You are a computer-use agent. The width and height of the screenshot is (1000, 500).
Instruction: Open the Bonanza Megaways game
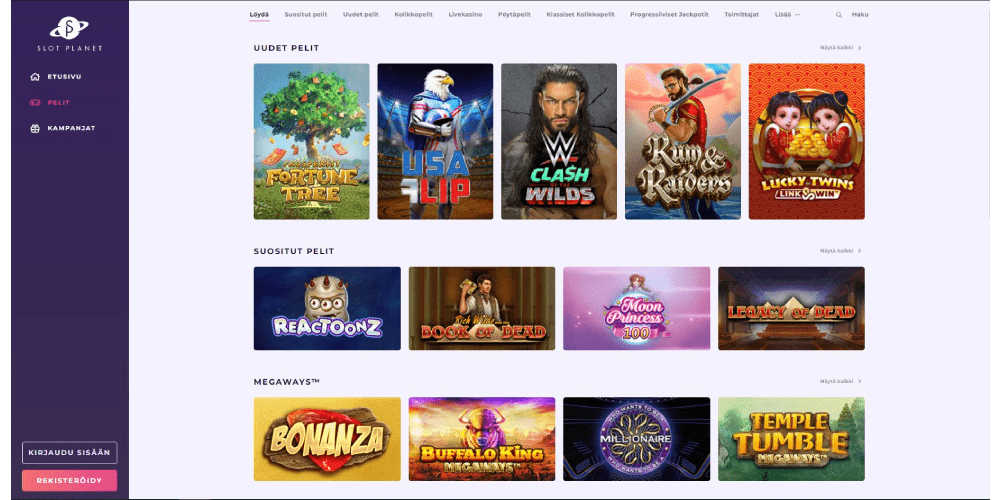coord(327,439)
